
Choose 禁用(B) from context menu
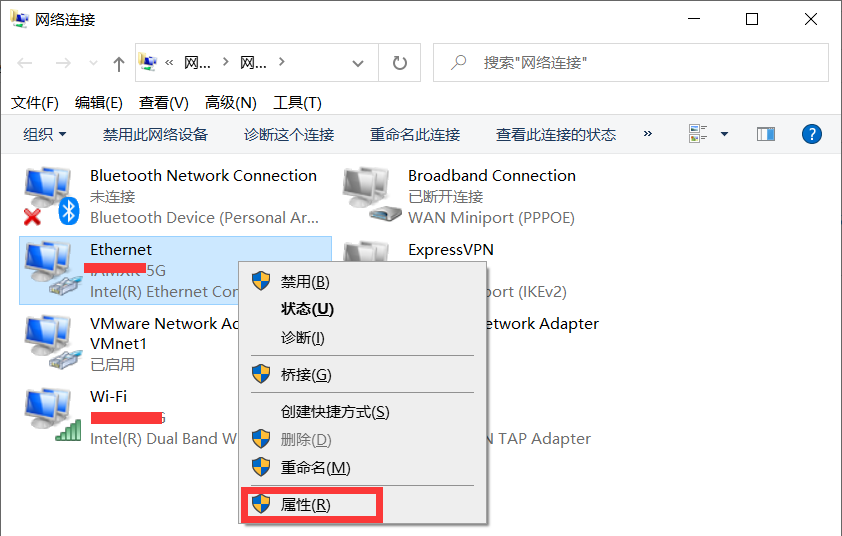(305, 282)
